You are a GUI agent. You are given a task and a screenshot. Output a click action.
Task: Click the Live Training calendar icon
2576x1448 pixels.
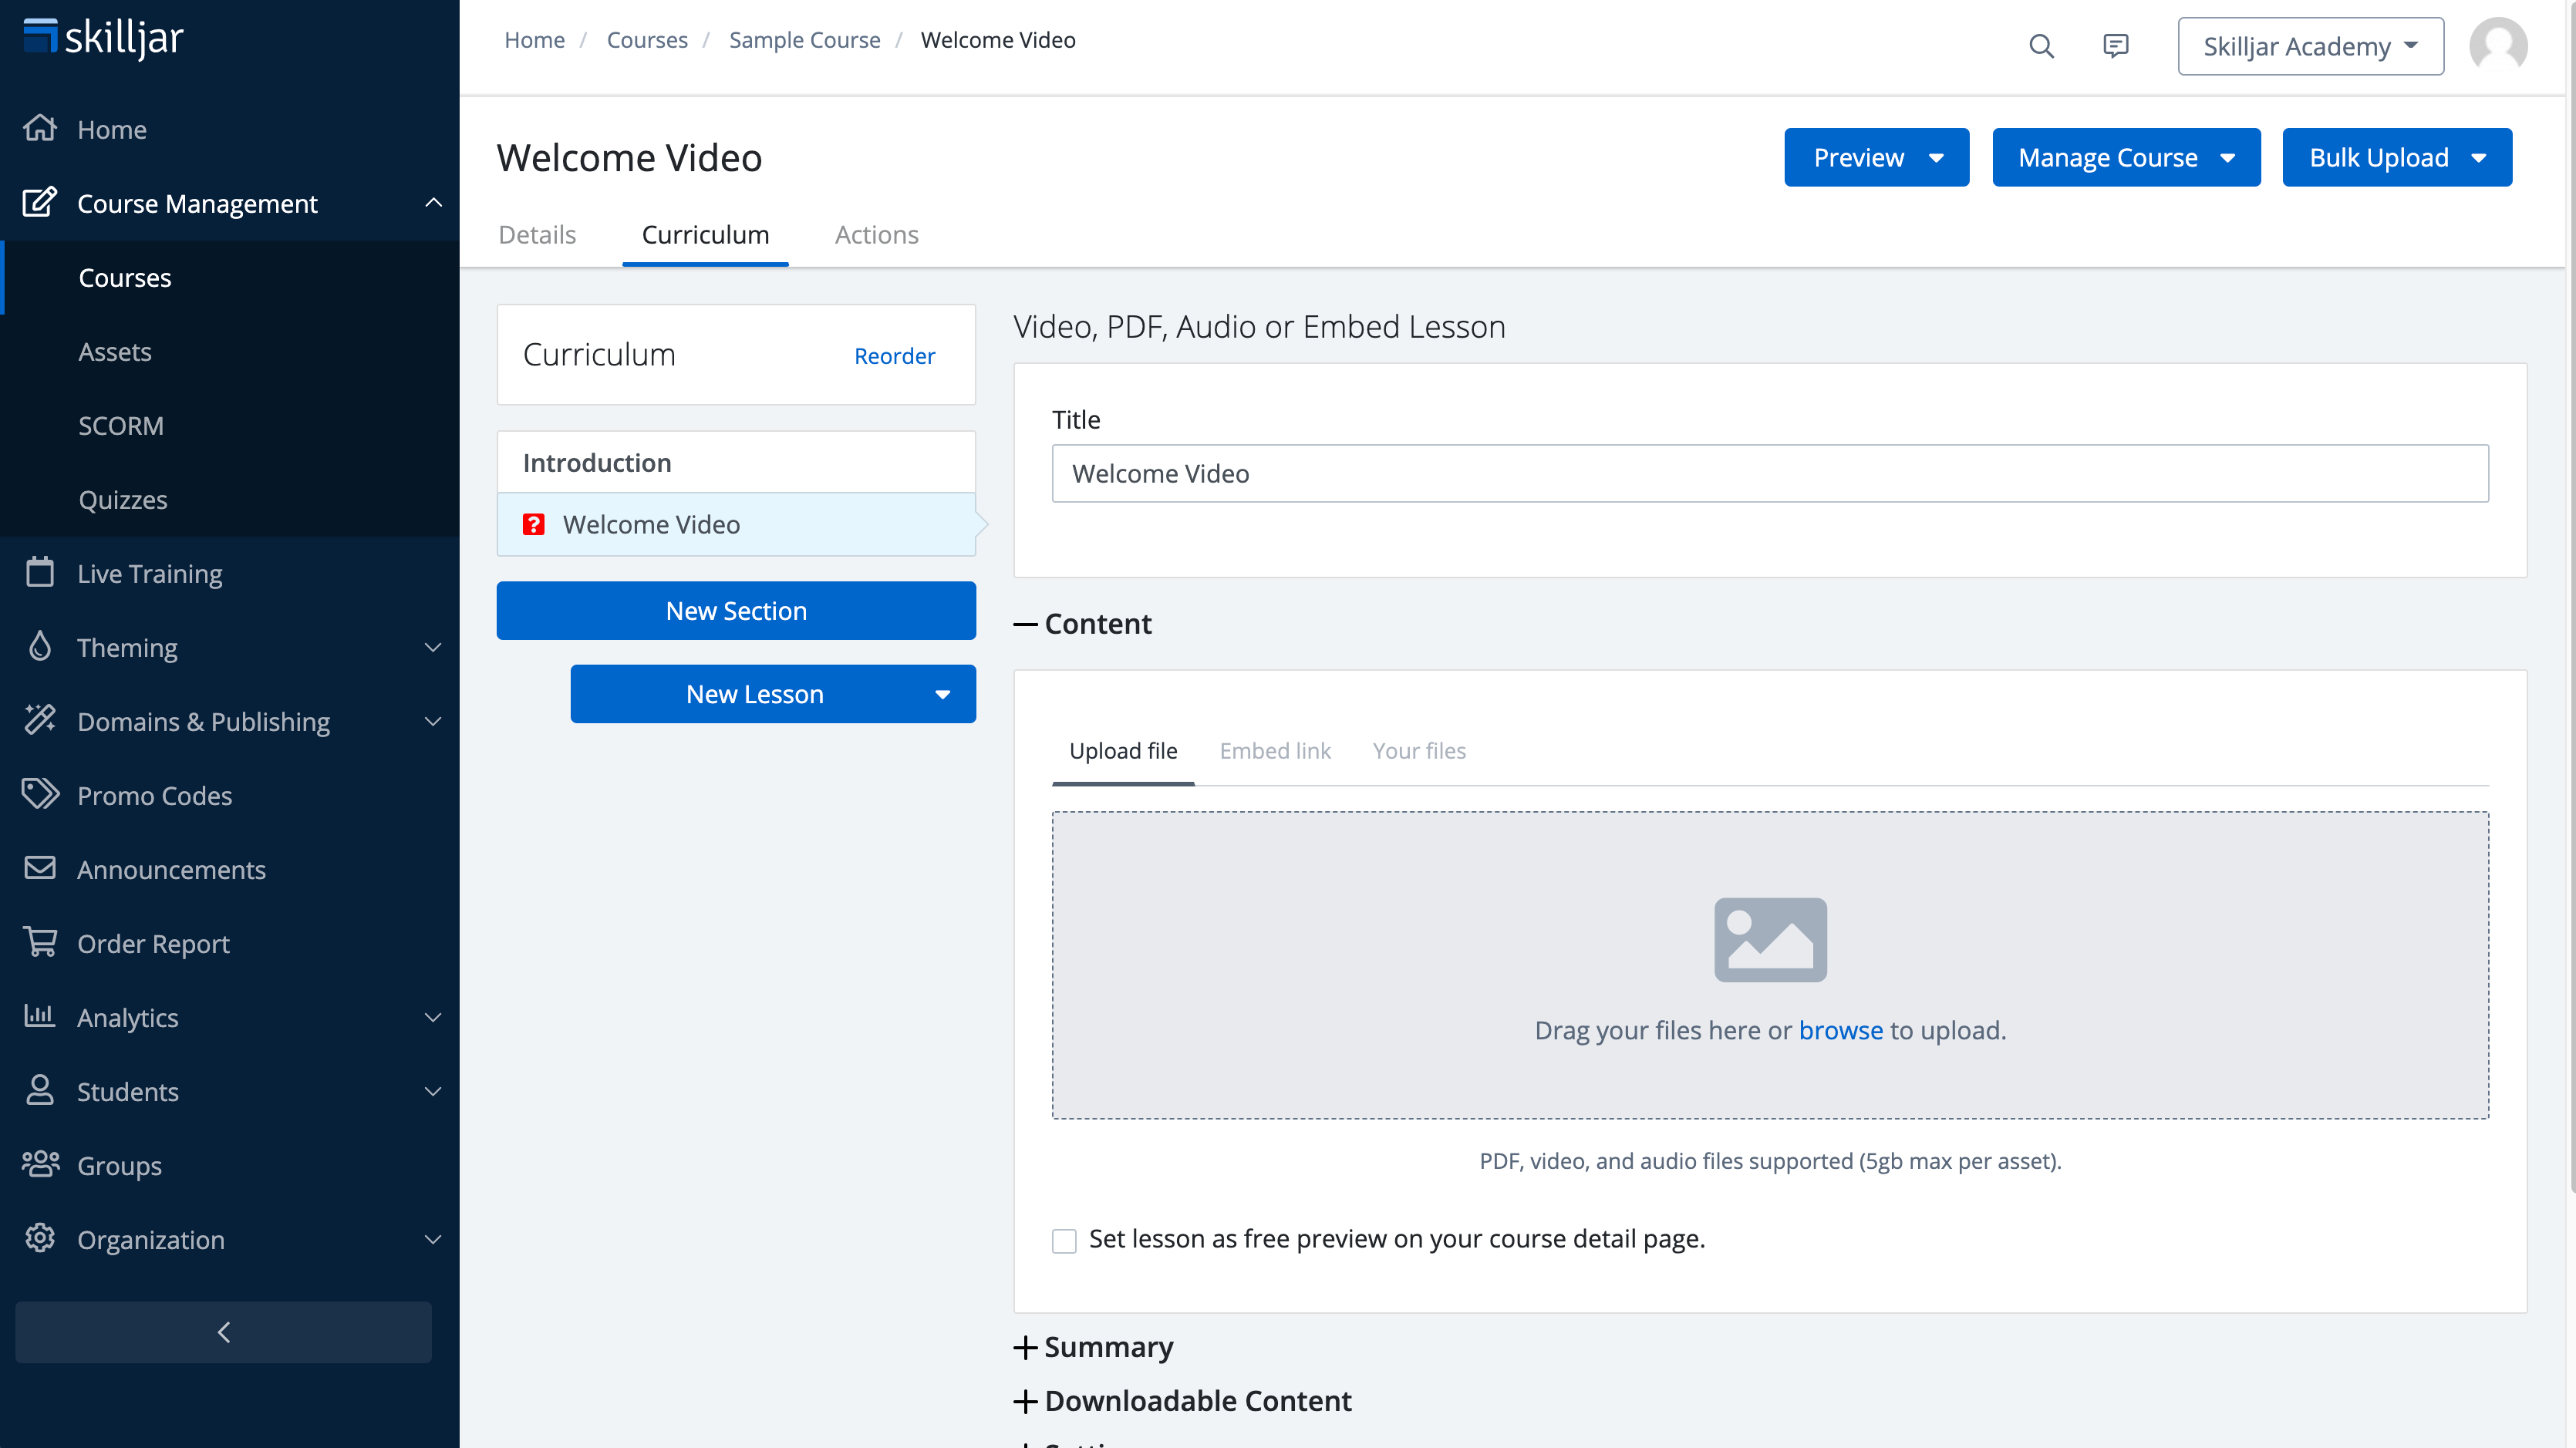click(x=40, y=573)
